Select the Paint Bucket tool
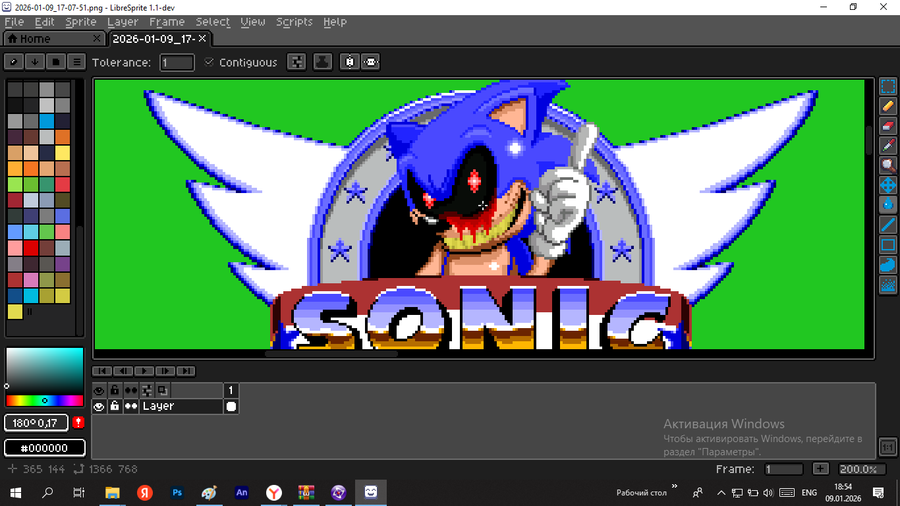 click(887, 205)
